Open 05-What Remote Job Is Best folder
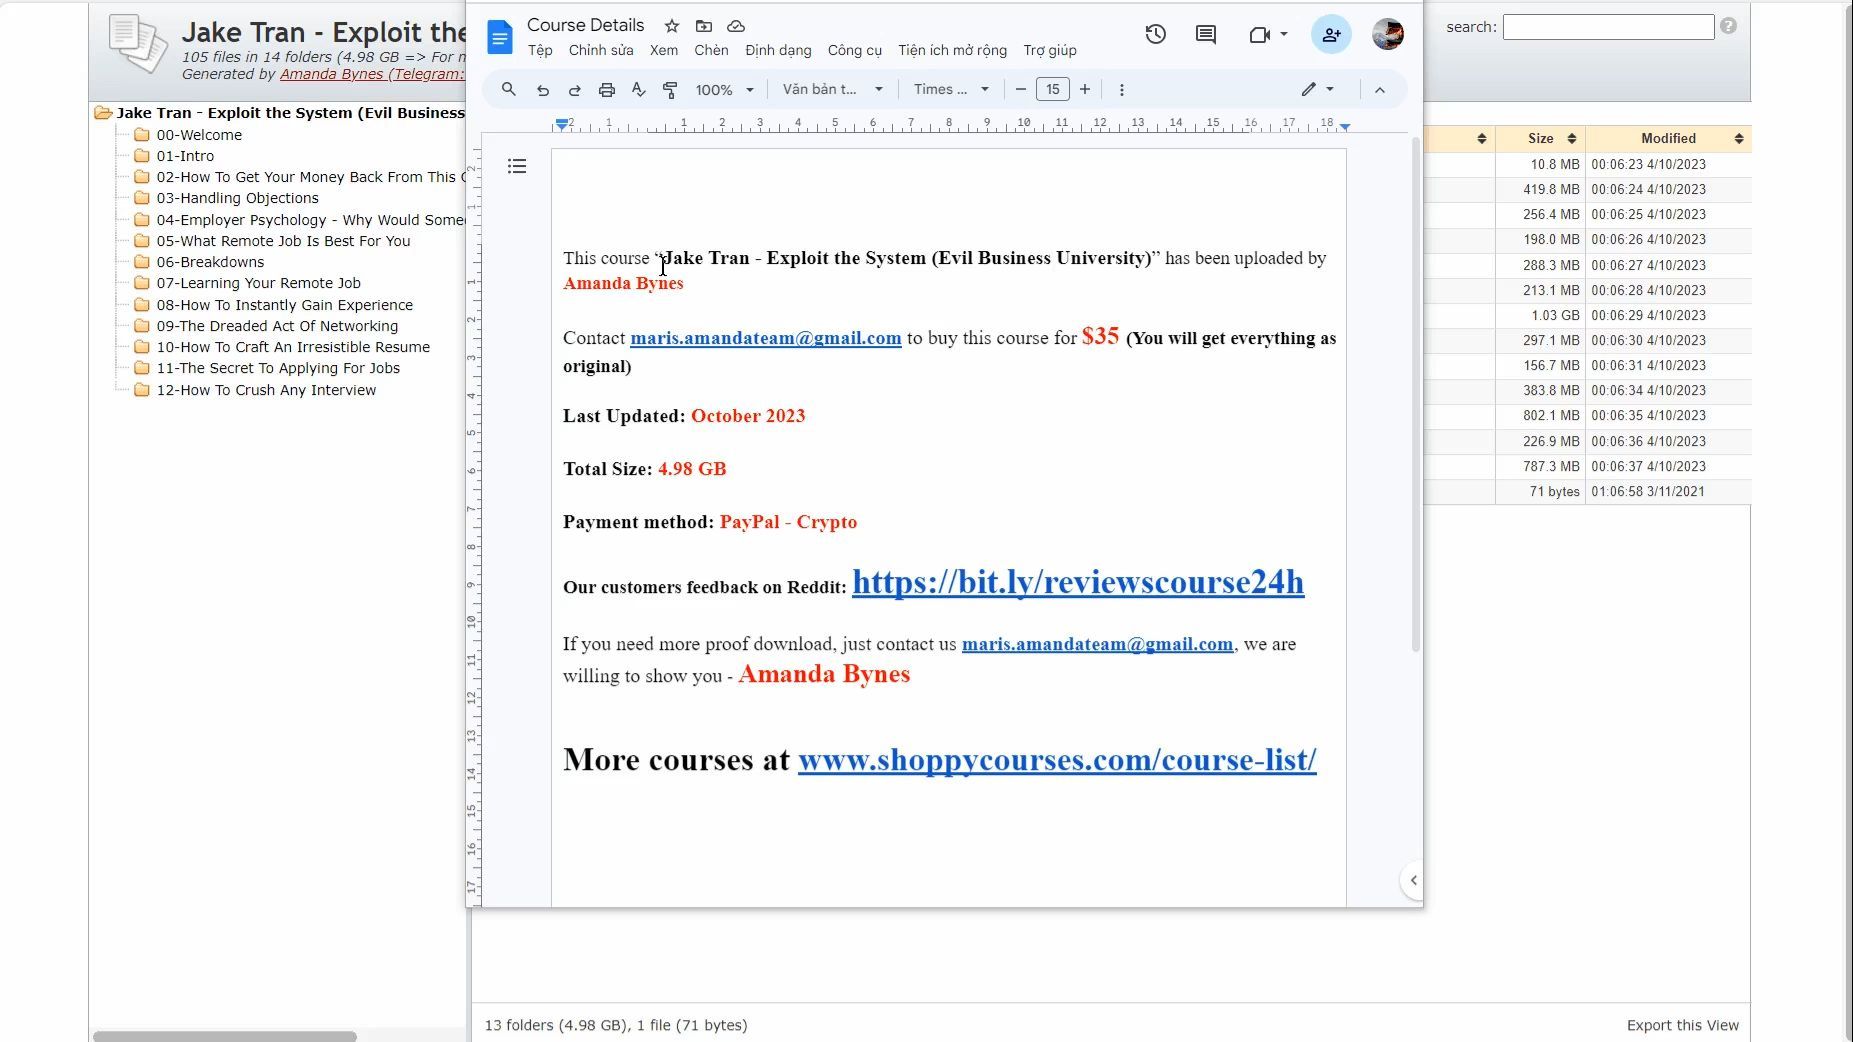Image resolution: width=1853 pixels, height=1042 pixels. (x=283, y=241)
